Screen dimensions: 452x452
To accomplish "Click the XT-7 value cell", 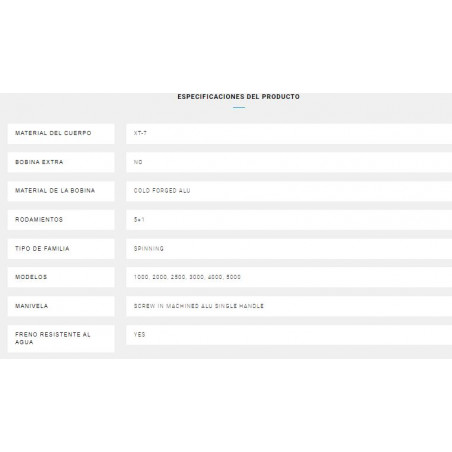I will 289,134.
